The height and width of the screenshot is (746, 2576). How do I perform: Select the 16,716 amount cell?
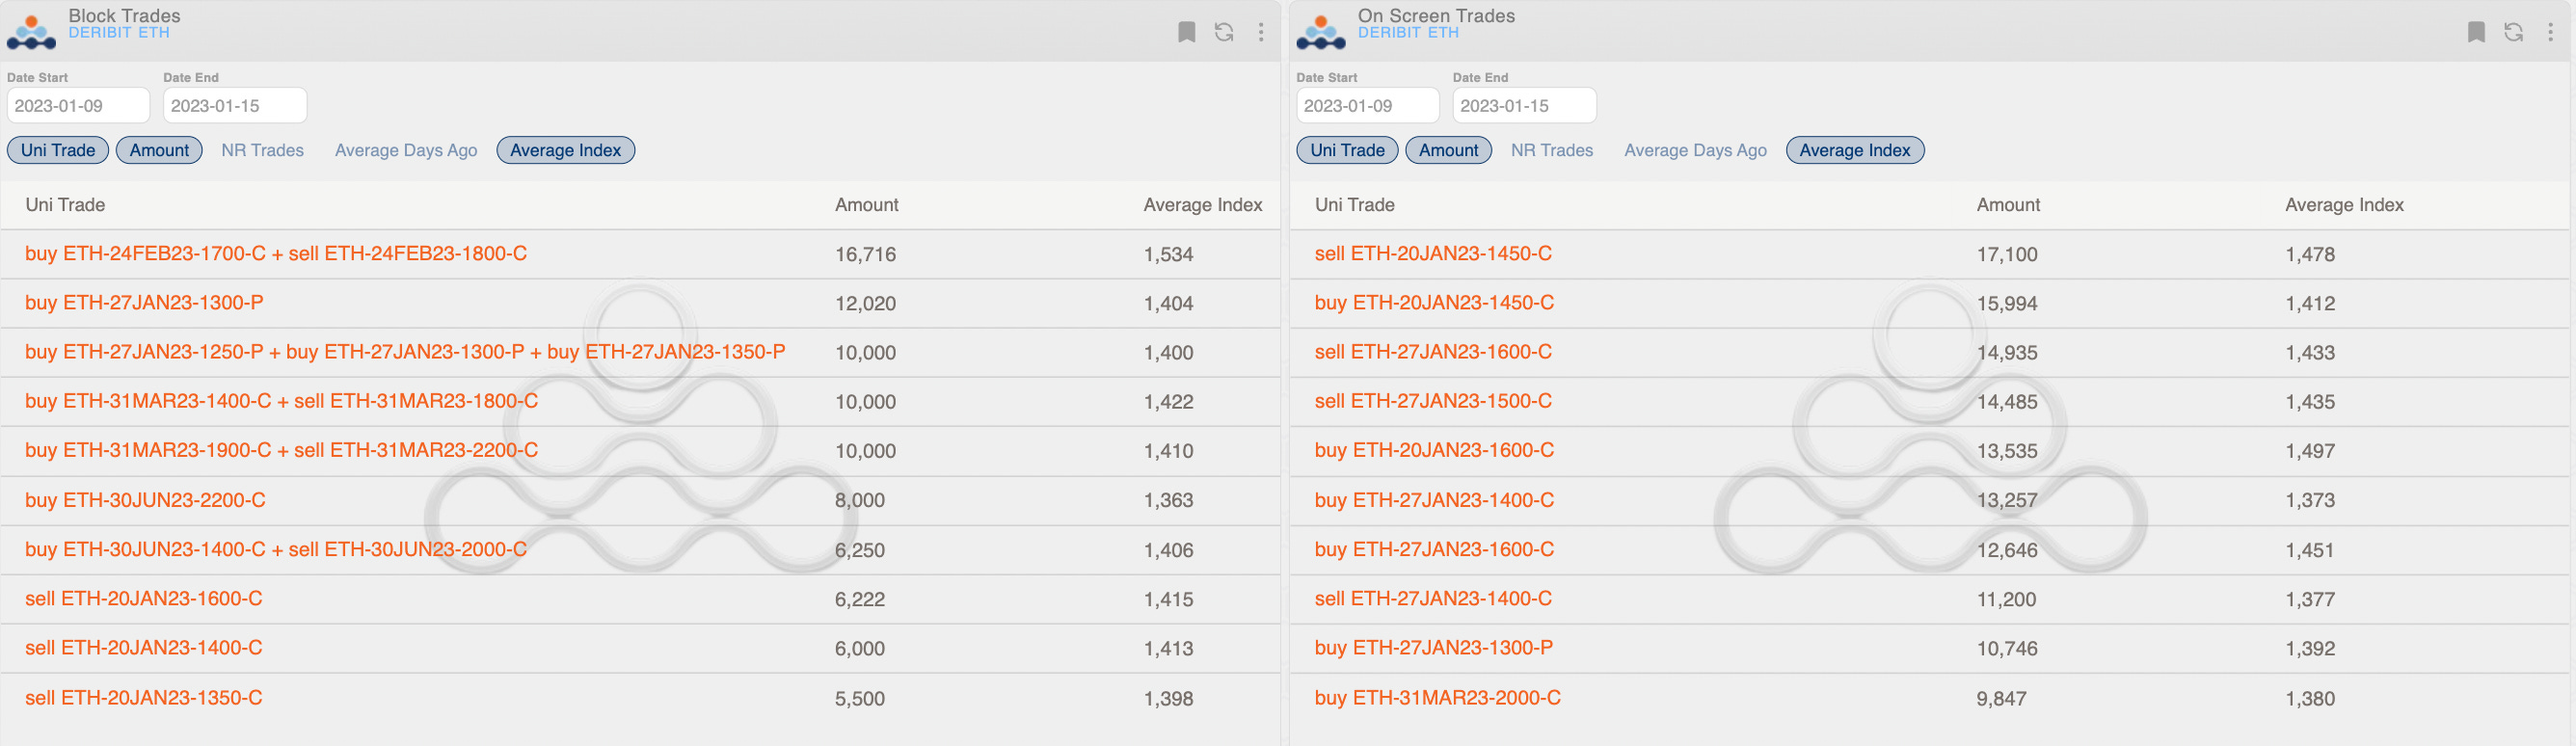[x=865, y=254]
